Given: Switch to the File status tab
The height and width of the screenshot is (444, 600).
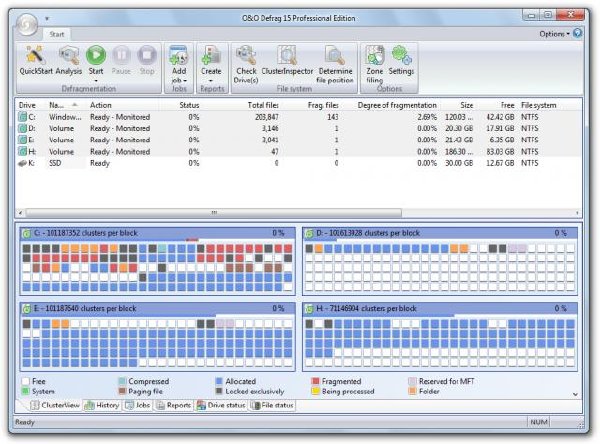Looking at the screenshot, I should pos(272,405).
